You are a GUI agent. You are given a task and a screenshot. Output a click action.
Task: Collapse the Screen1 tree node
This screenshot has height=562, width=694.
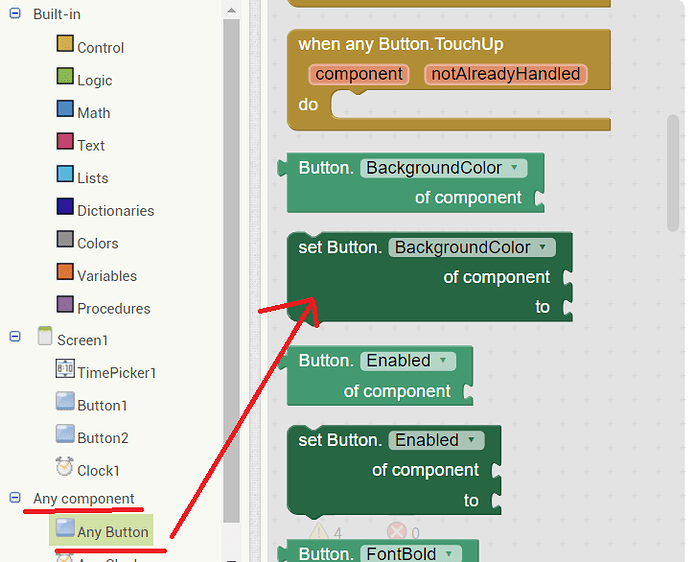point(15,337)
